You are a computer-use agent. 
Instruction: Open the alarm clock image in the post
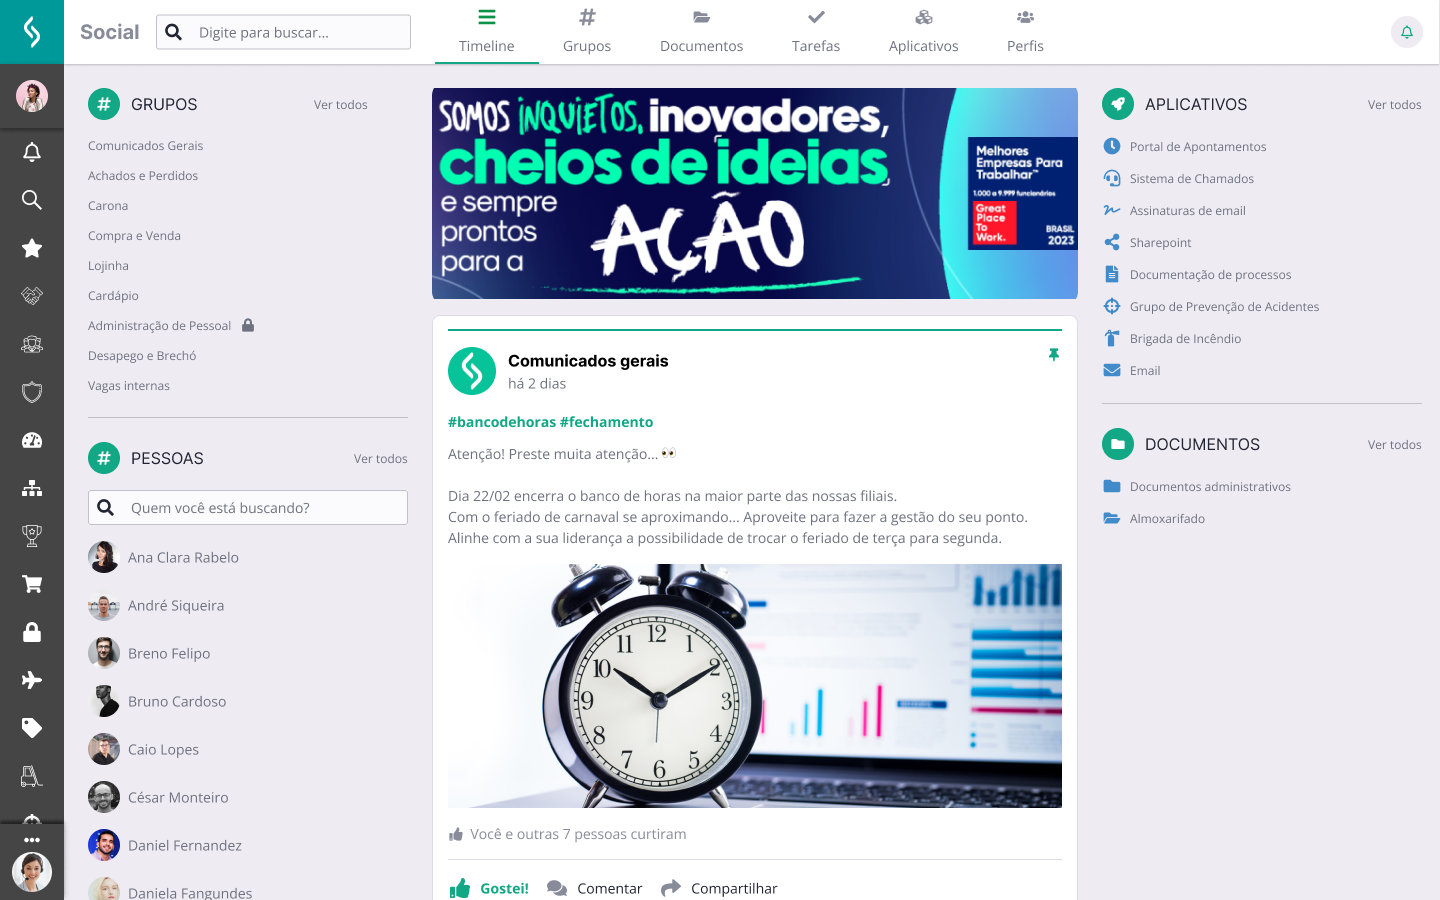pyautogui.click(x=755, y=686)
